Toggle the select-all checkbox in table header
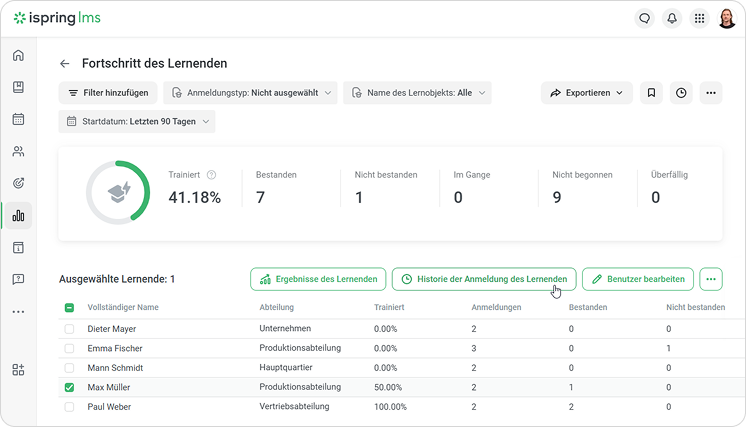Image resolution: width=746 pixels, height=427 pixels. (x=69, y=308)
